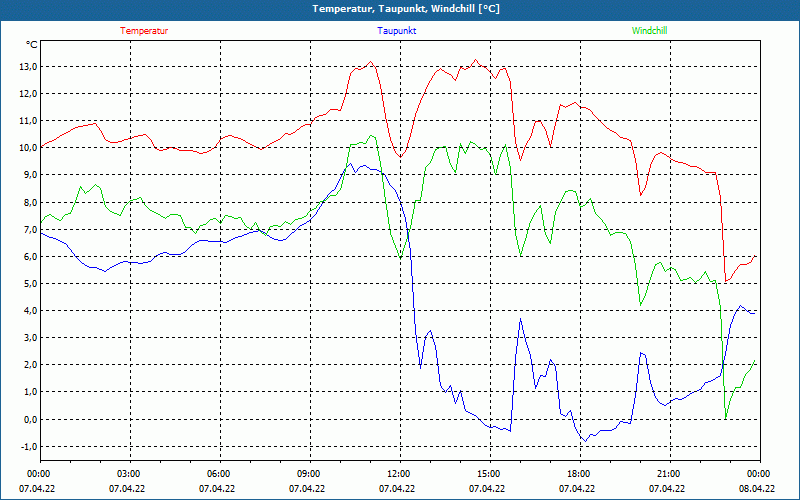Click the 08.04.22 date label
This screenshot has height=500, width=800.
757,489
